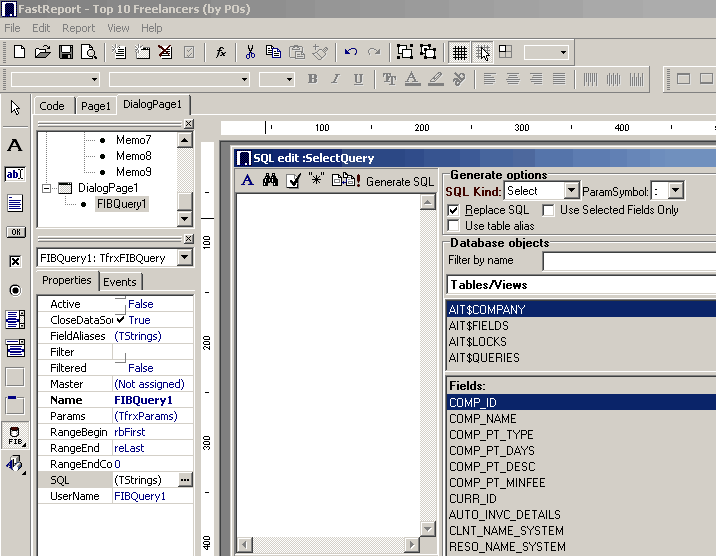
Task: Collapse the DialogPage1 tree node
Action: (46, 188)
